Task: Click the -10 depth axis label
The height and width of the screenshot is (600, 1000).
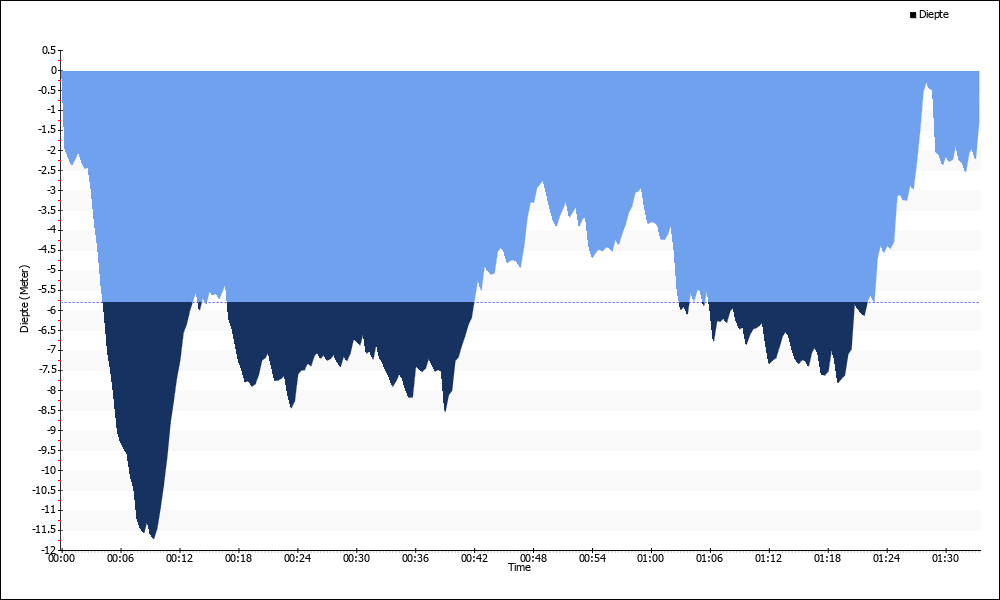Action: click(x=48, y=470)
